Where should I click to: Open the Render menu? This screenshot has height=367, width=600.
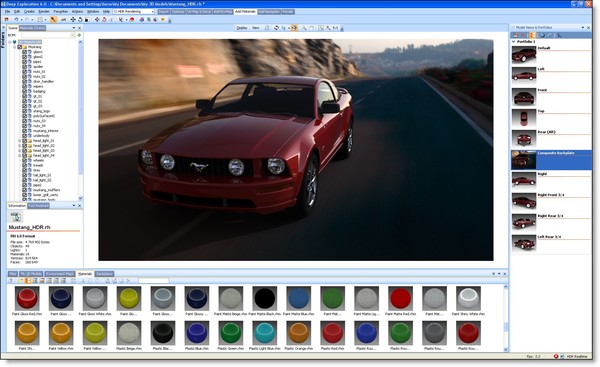(44, 12)
